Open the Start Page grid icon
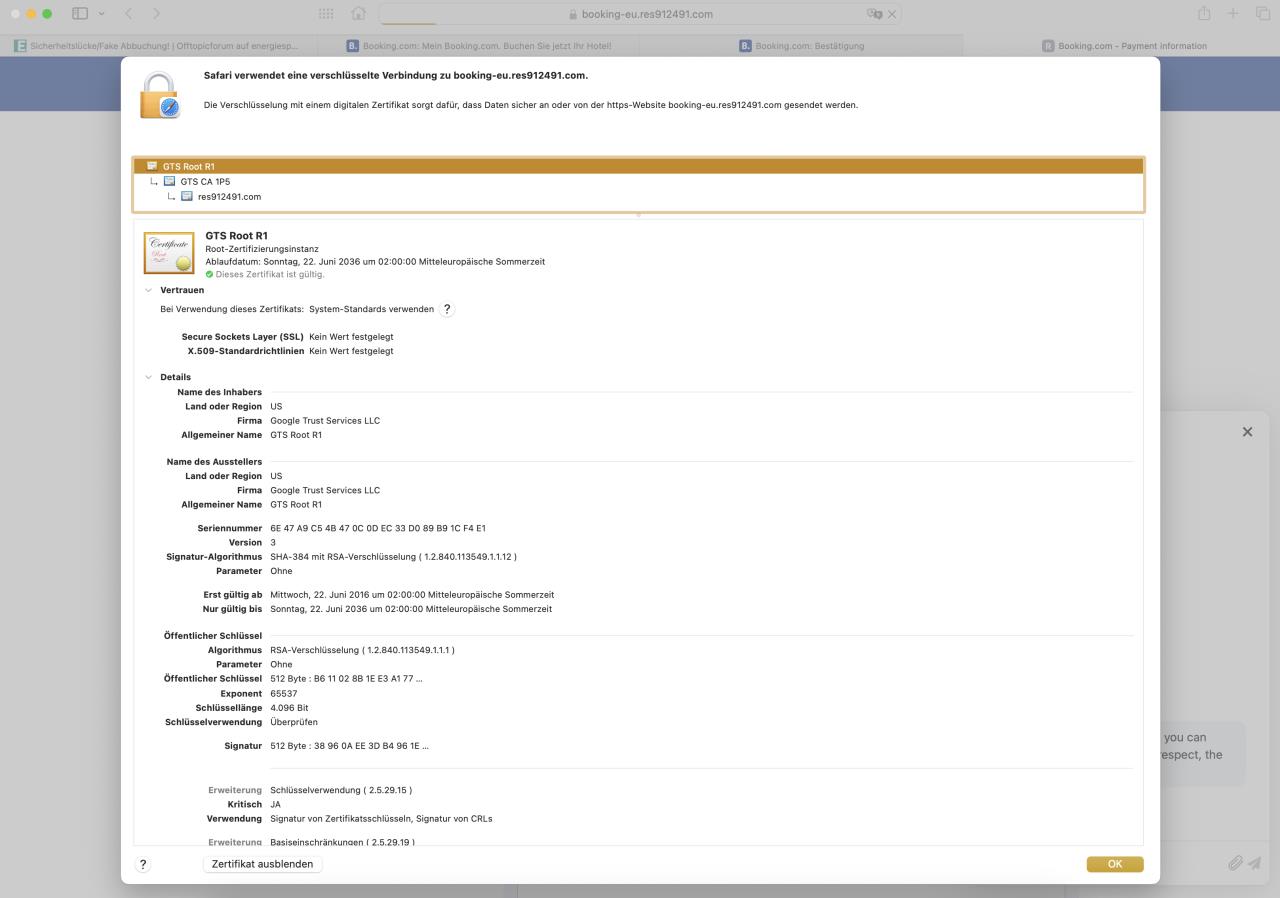Viewport: 1280px width, 898px height. pos(326,13)
